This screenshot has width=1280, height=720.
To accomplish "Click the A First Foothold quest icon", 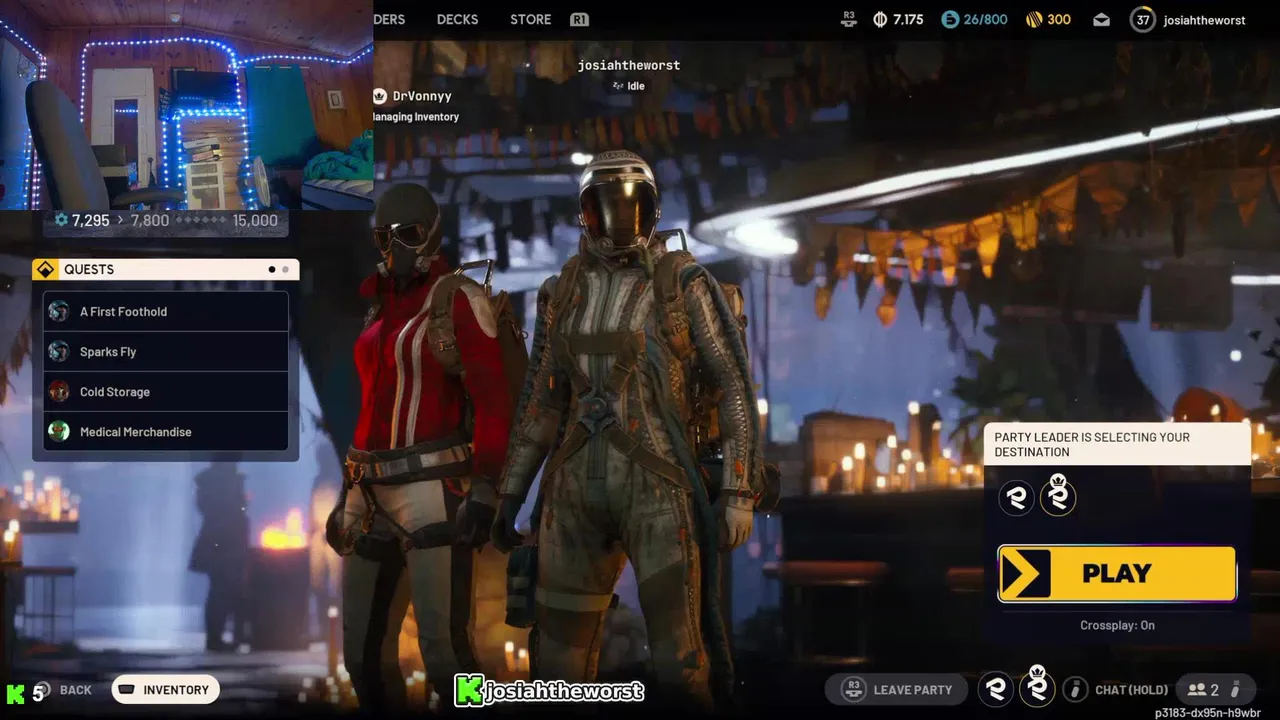I will pos(59,311).
